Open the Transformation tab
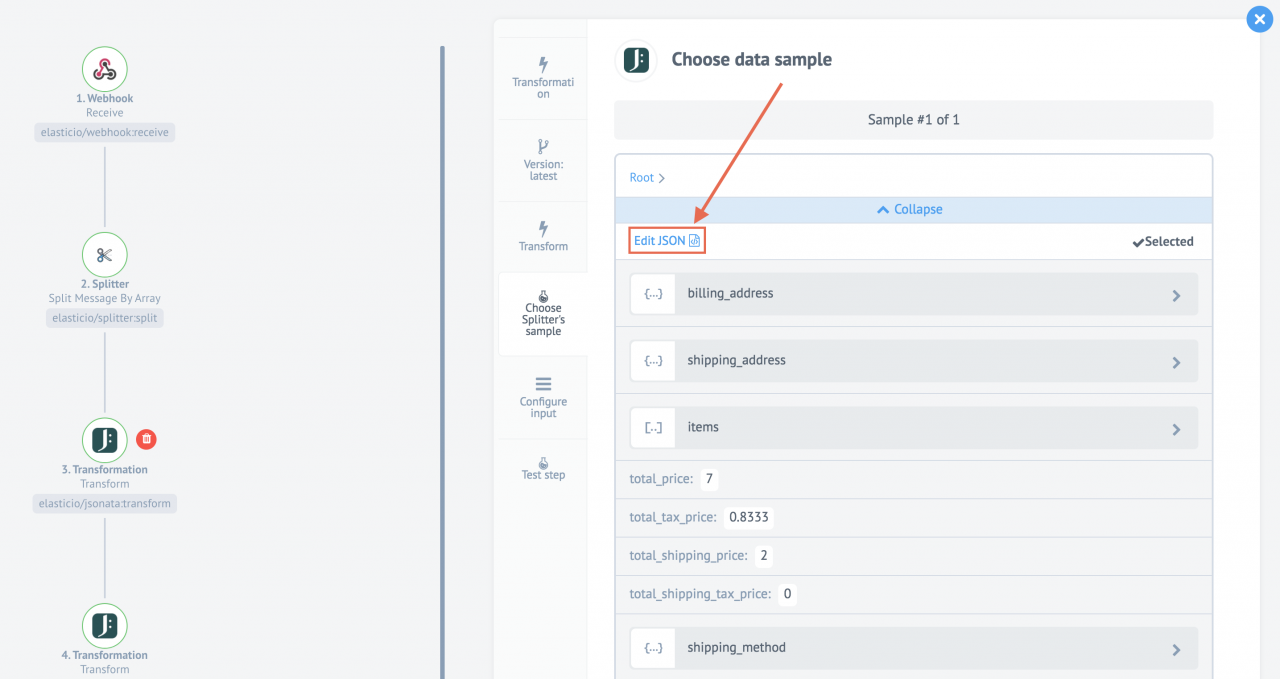This screenshot has width=1280, height=679. point(543,78)
